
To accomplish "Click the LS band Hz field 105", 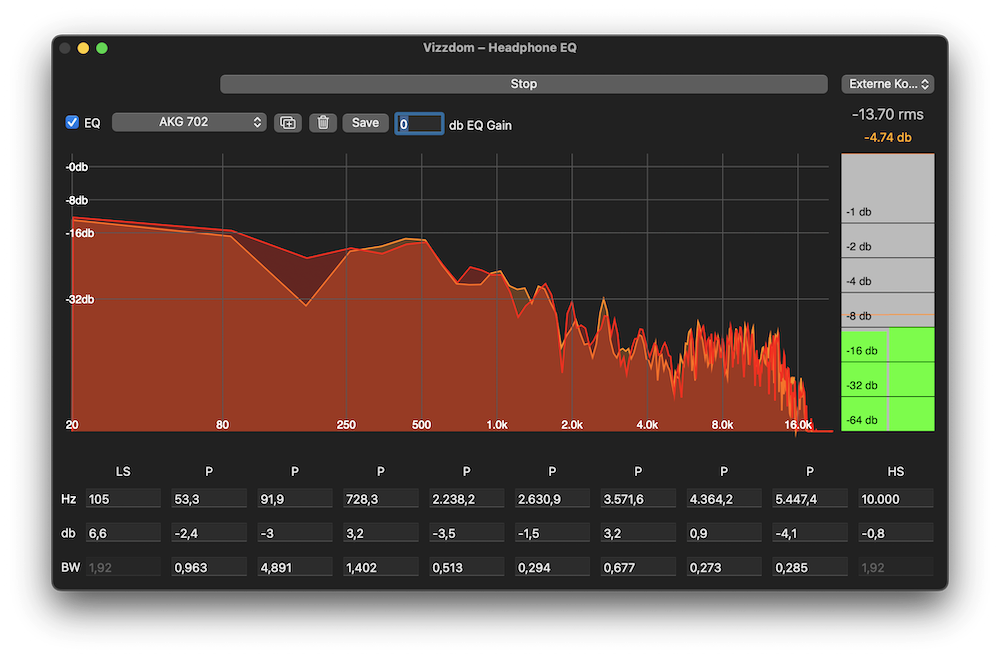I will [x=123, y=499].
